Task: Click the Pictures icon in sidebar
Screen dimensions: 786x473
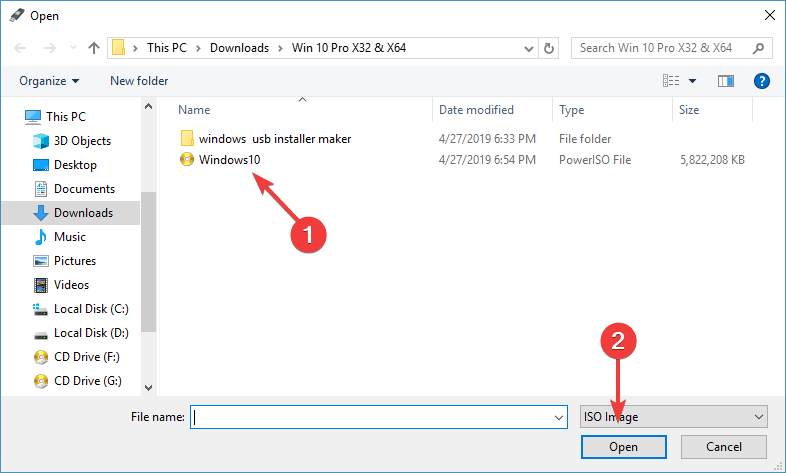Action: tap(41, 261)
